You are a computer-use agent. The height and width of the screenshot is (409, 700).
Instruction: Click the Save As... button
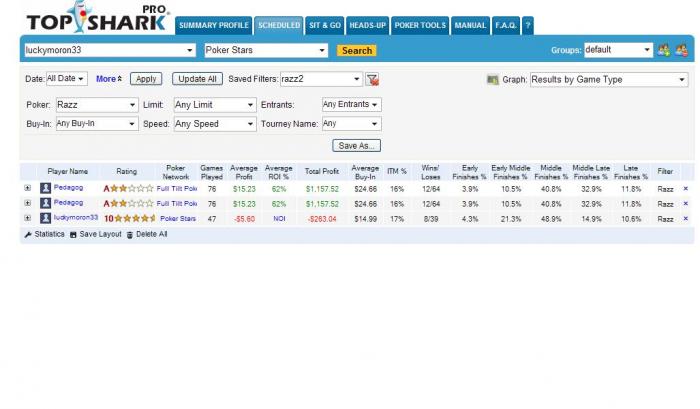(356, 146)
